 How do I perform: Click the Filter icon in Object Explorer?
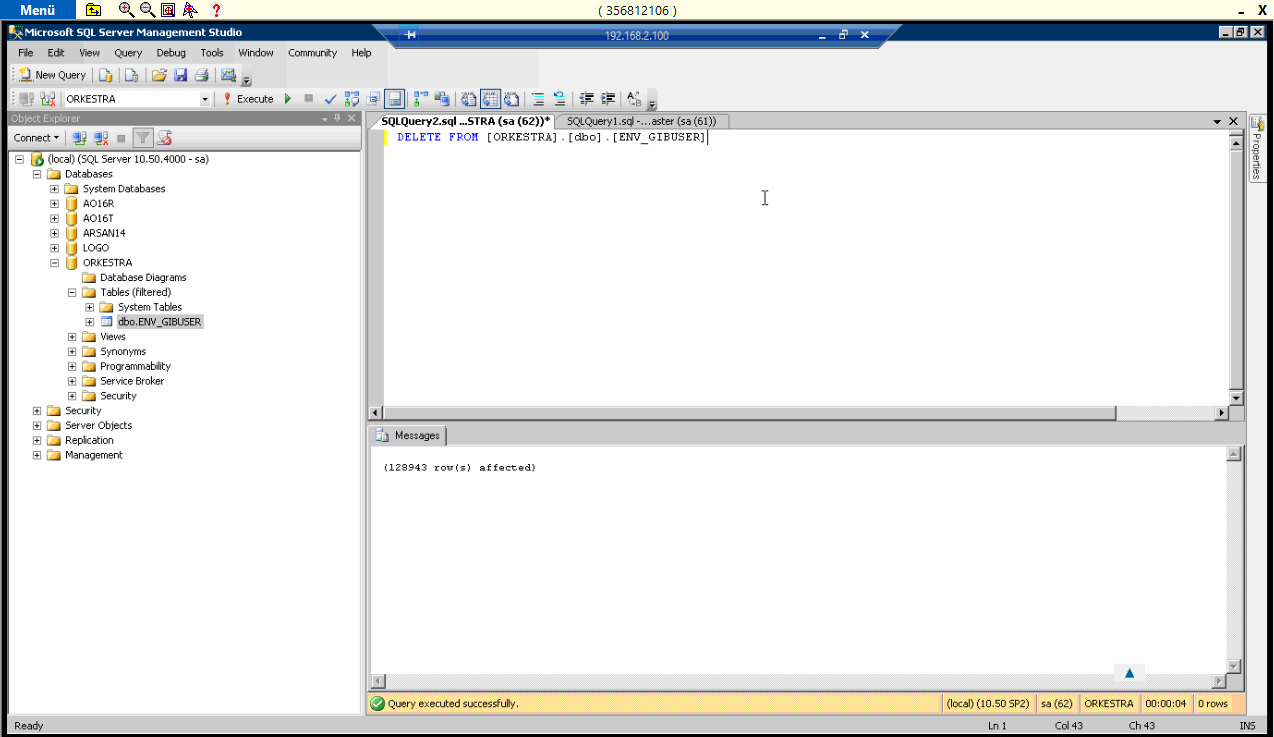coord(143,138)
